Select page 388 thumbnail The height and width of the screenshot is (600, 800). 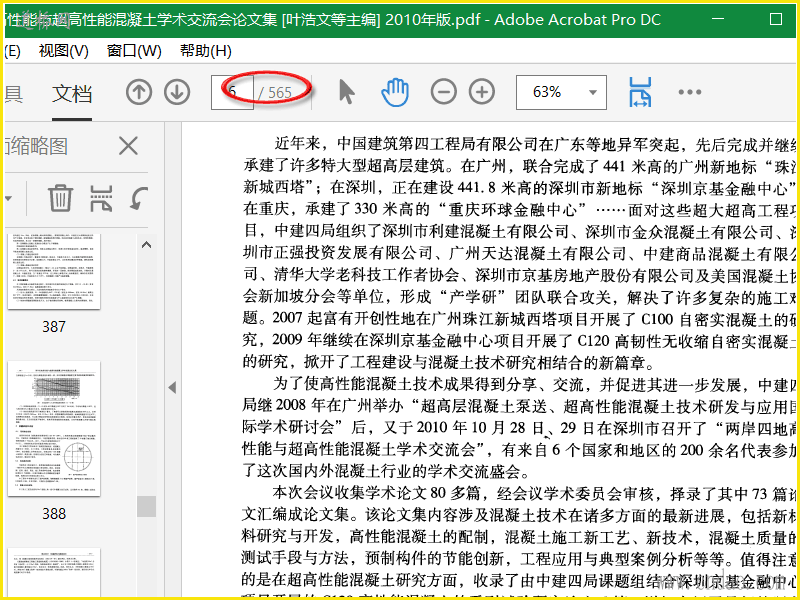(54, 429)
